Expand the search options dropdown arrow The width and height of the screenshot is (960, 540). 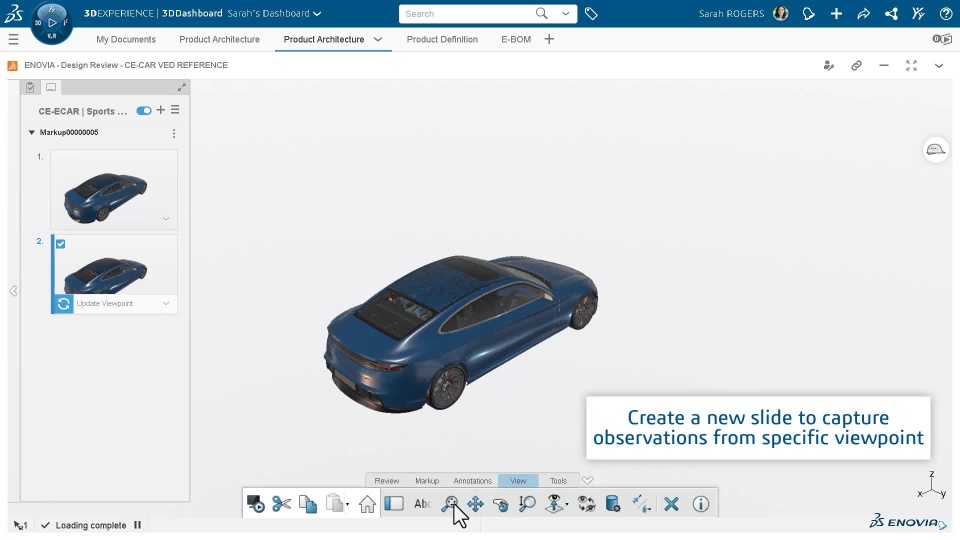tap(565, 13)
